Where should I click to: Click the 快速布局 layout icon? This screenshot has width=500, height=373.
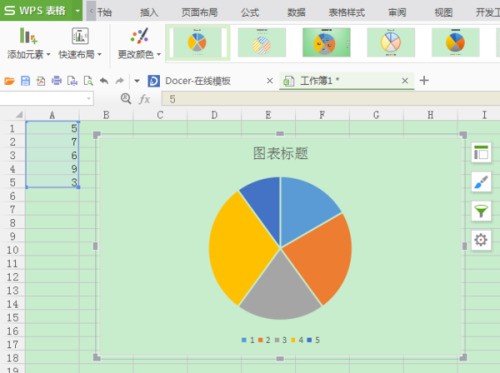[x=80, y=36]
